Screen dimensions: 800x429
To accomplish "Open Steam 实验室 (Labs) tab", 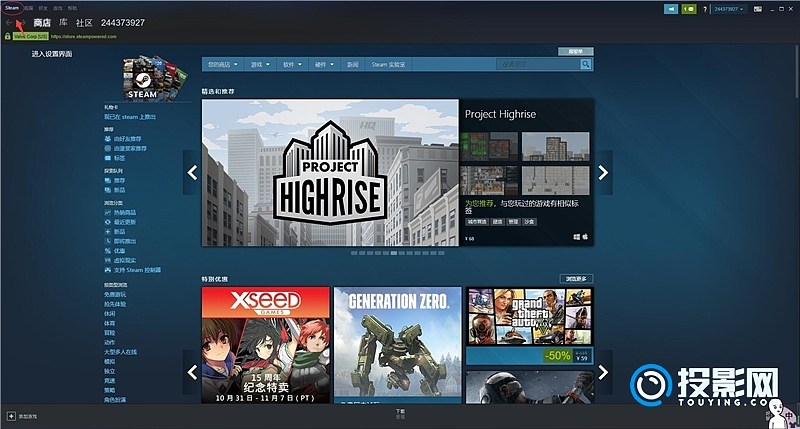I will point(388,64).
